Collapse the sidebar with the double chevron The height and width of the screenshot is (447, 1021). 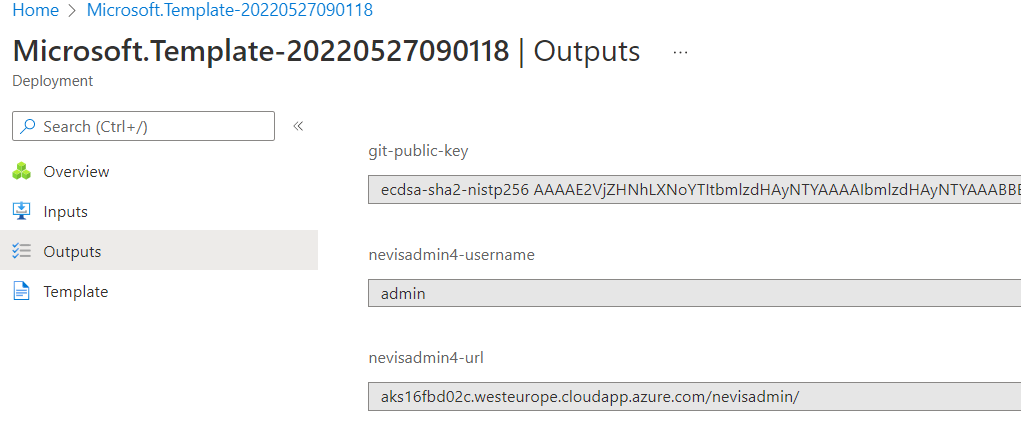click(x=298, y=126)
